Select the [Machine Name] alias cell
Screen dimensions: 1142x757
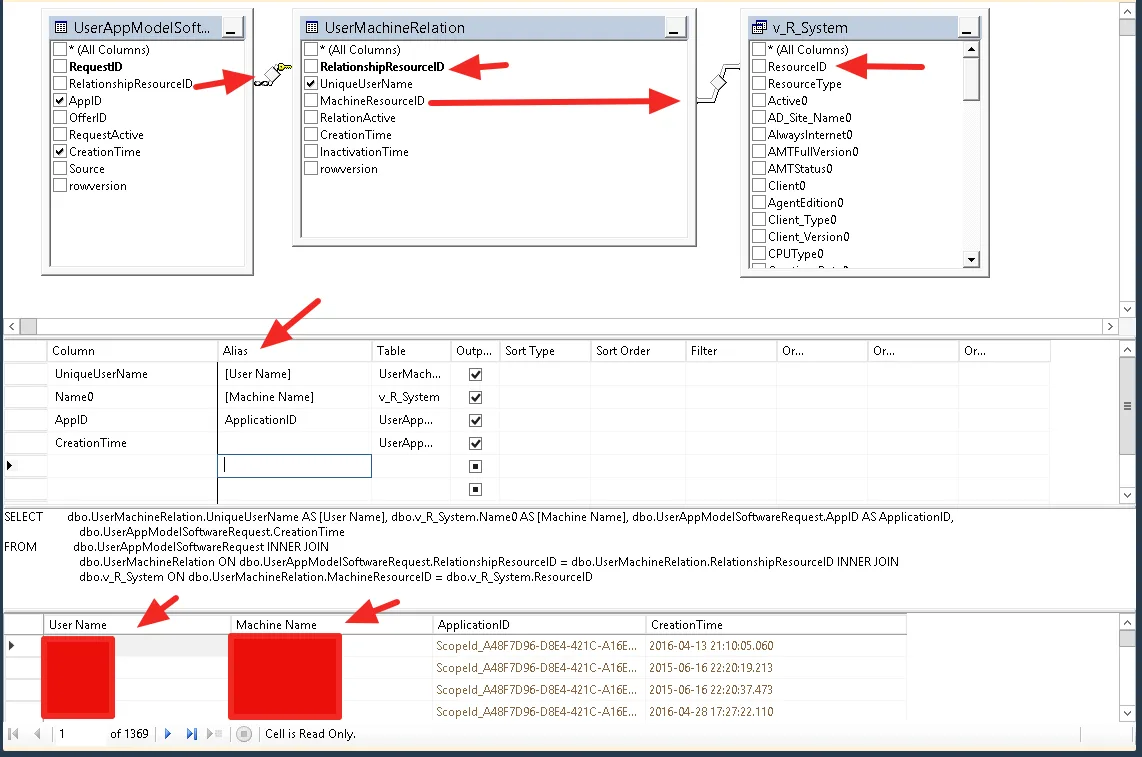click(x=295, y=397)
